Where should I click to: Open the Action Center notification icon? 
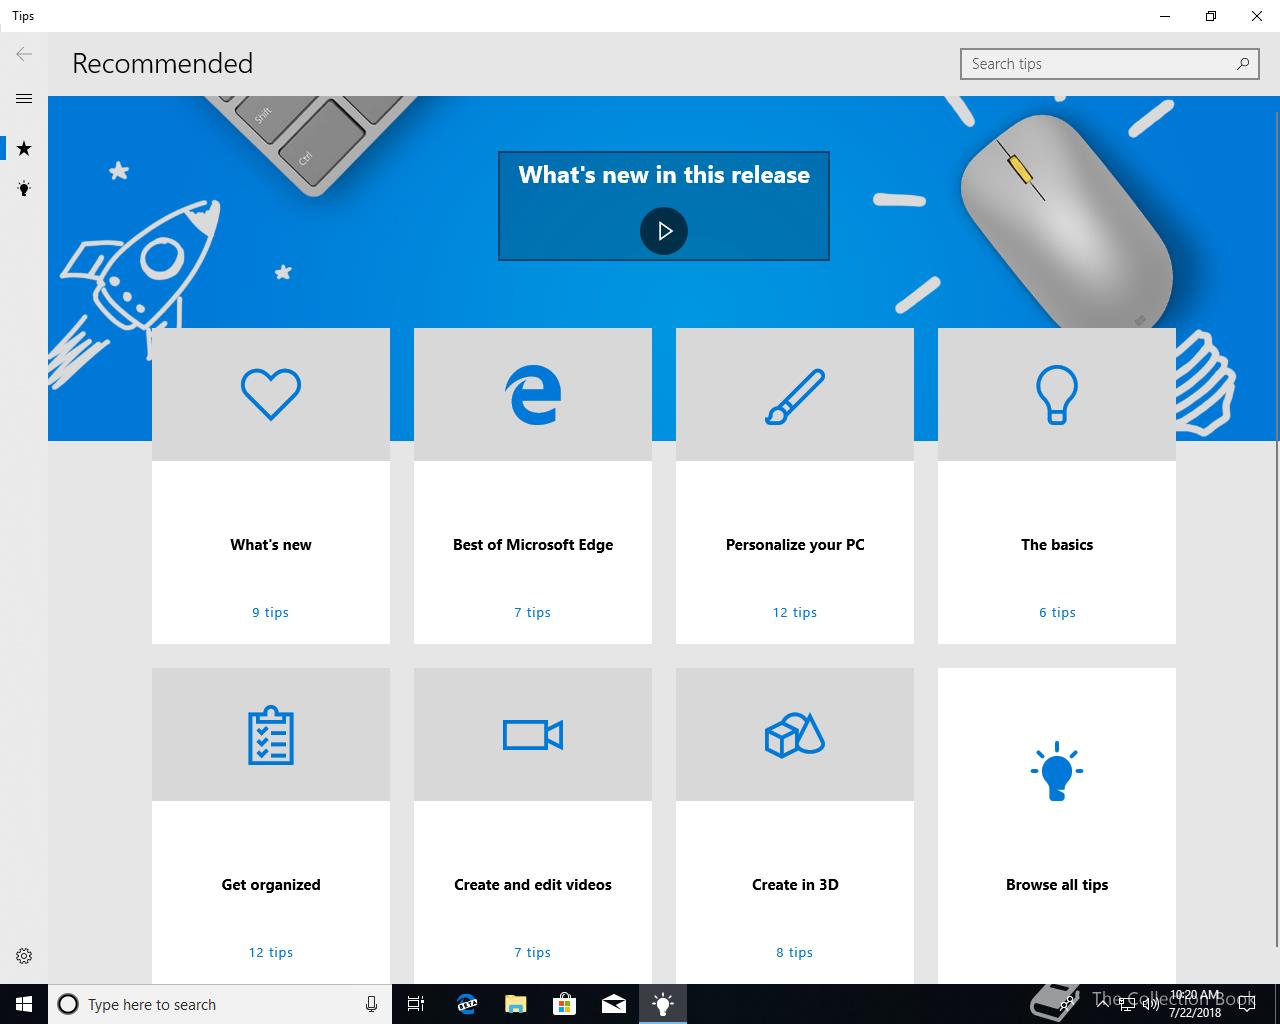pos(1247,1004)
